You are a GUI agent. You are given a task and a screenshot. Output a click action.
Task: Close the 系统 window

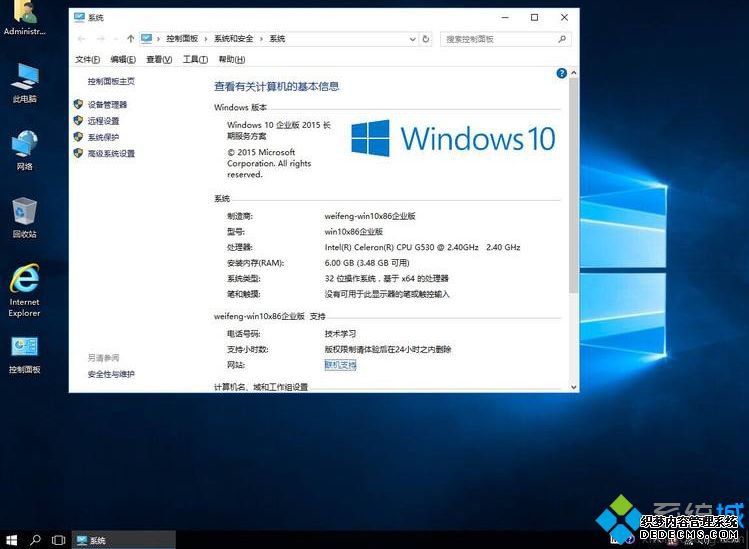(x=564, y=17)
